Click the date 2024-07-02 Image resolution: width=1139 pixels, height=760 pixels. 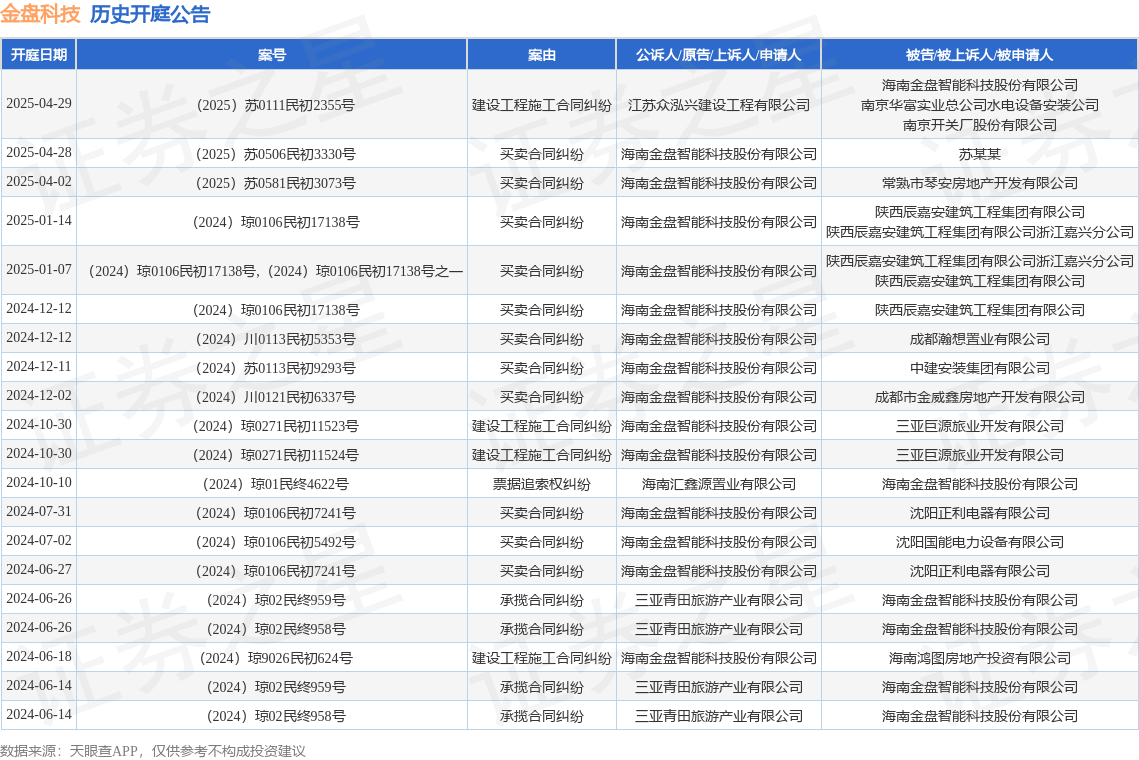(39, 541)
